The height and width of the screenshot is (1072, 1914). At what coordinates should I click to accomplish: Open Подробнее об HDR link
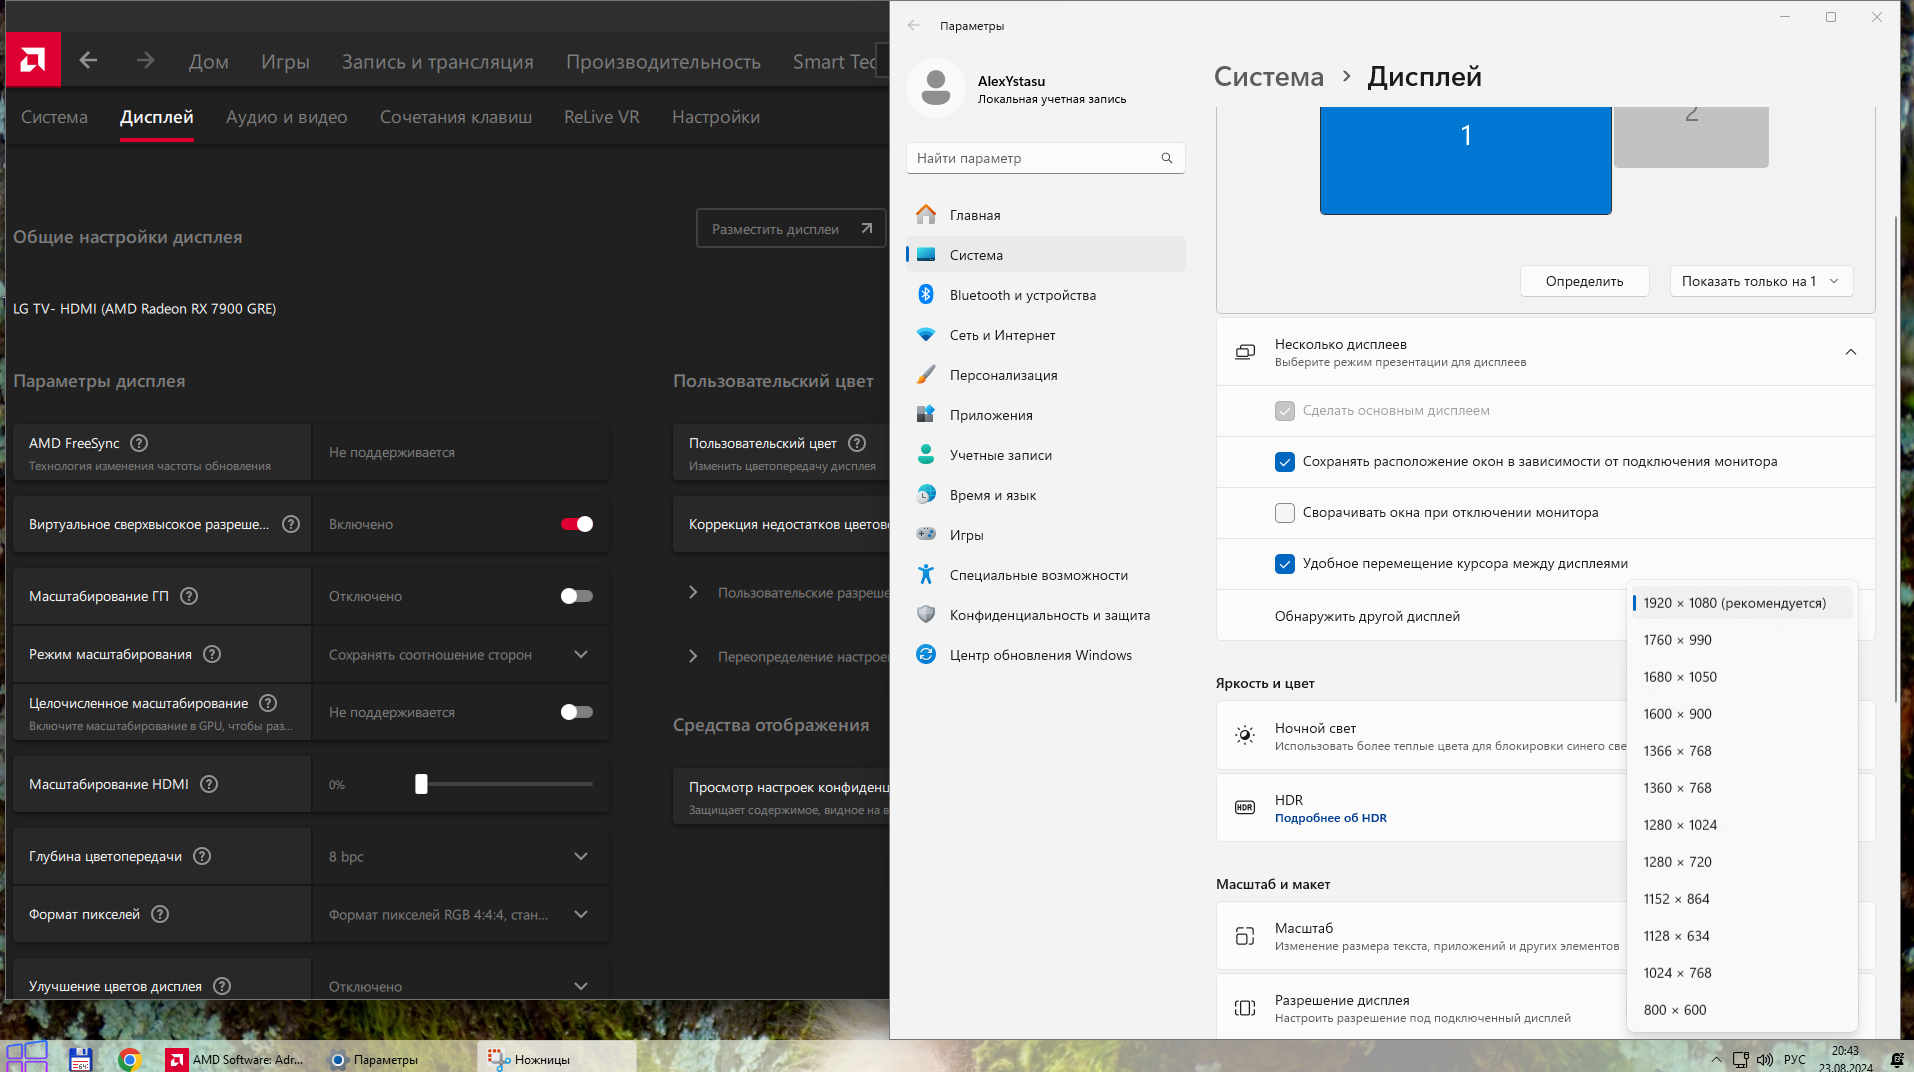(x=1330, y=818)
